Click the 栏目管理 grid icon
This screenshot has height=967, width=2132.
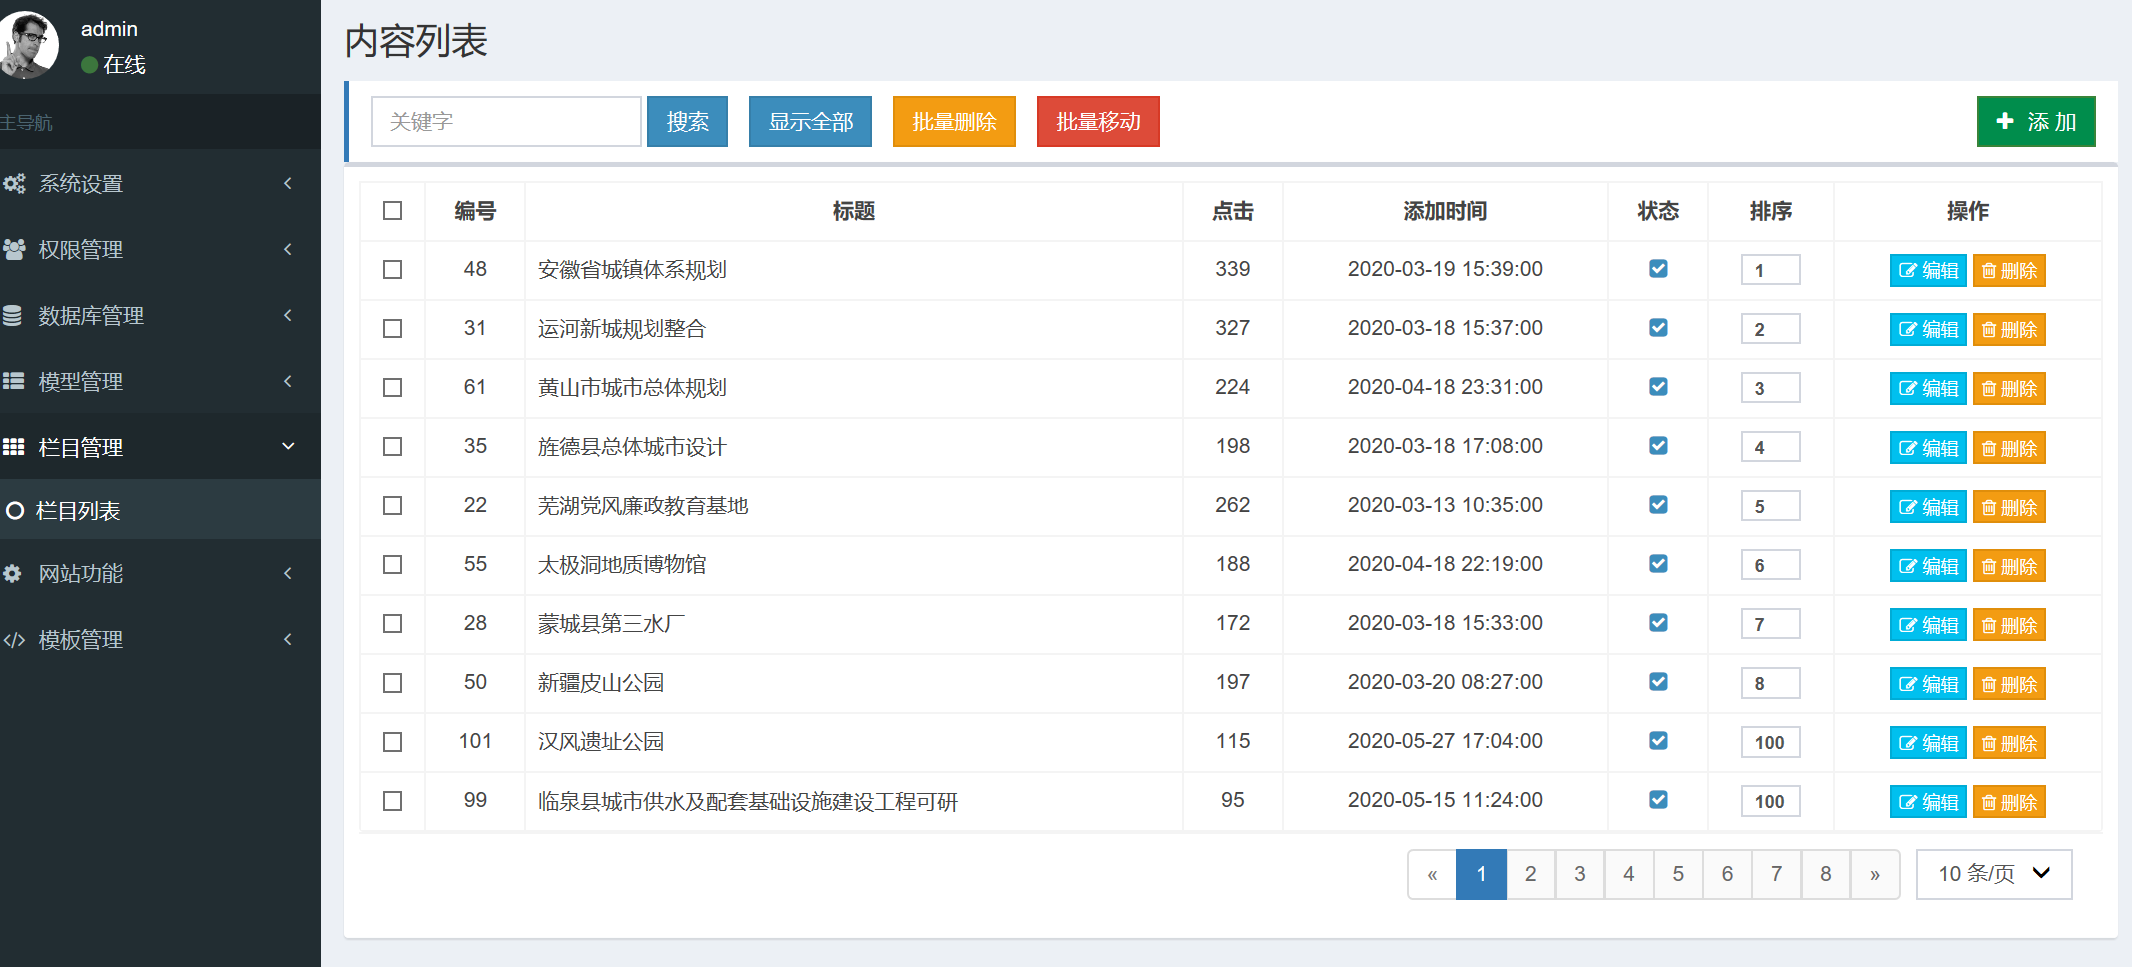click(x=13, y=447)
